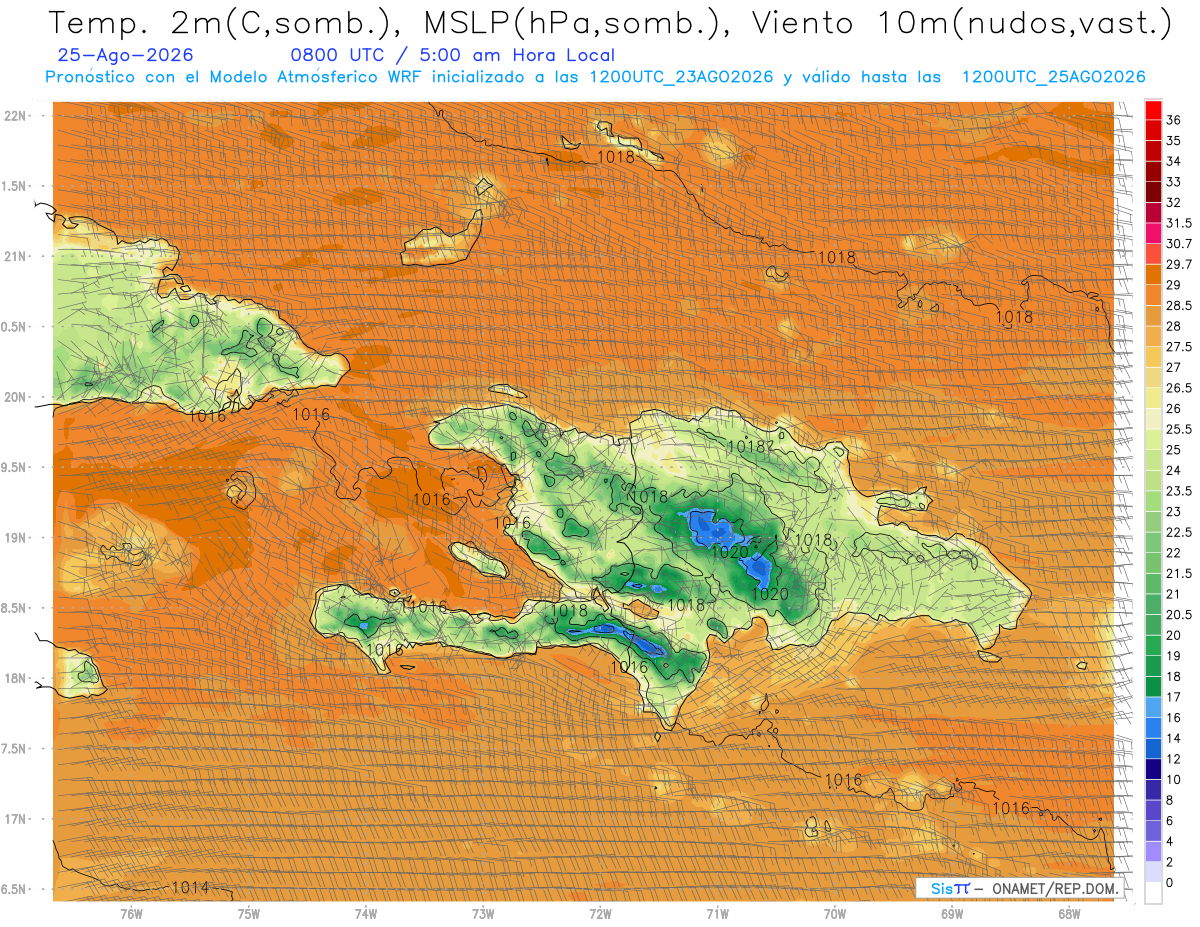This screenshot has height=927, width=1200.
Task: Click the "68W" longitude label
Action: [1069, 914]
